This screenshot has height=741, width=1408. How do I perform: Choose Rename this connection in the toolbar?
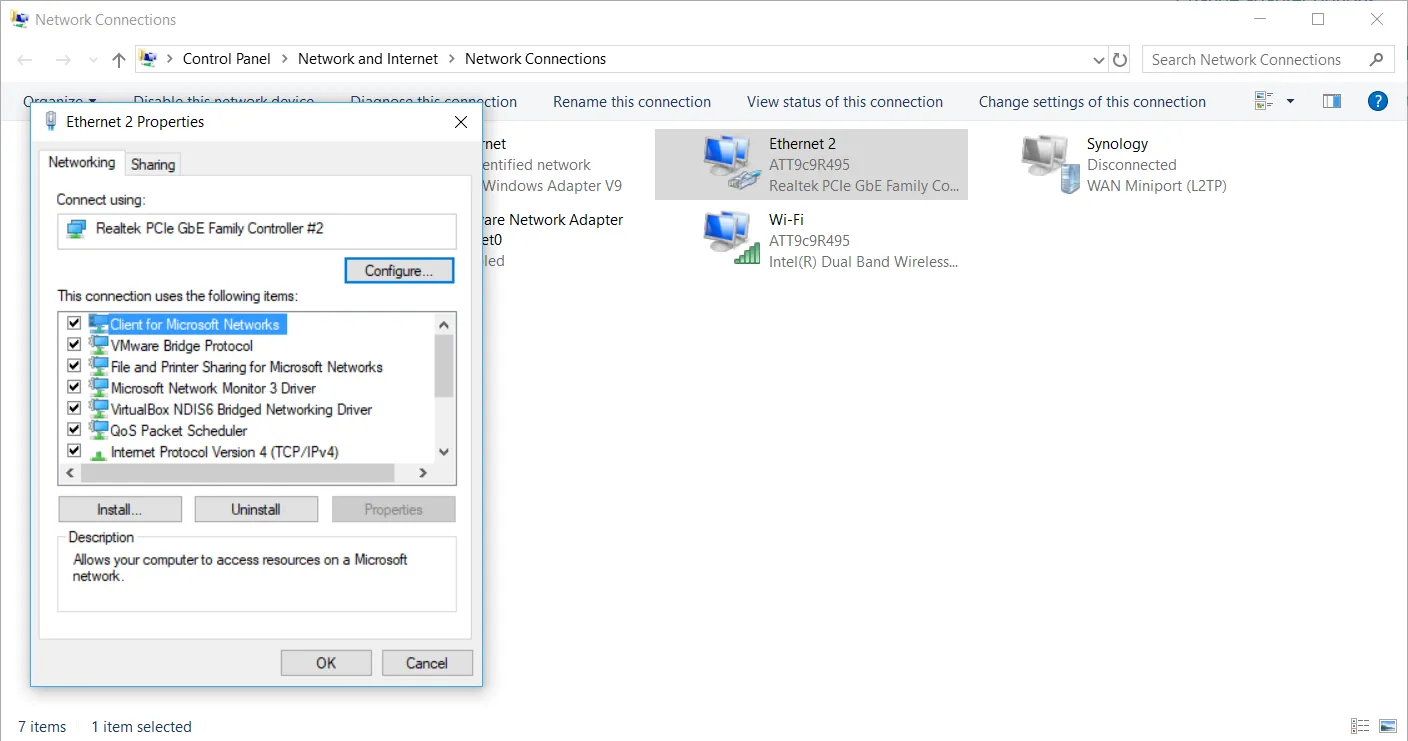[x=632, y=102]
